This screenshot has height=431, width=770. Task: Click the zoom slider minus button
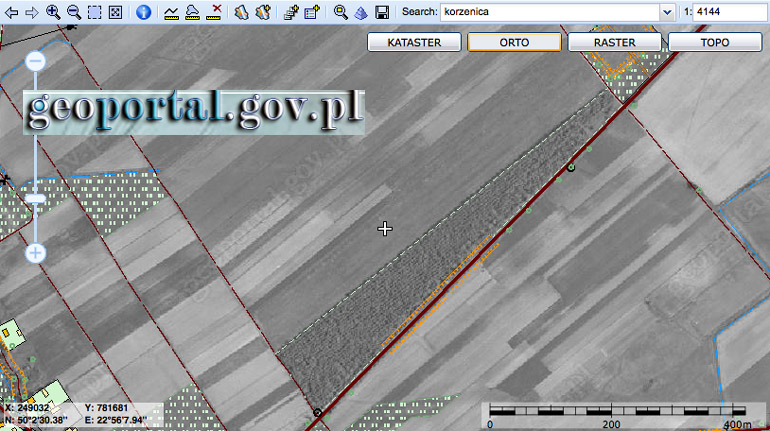click(x=35, y=62)
